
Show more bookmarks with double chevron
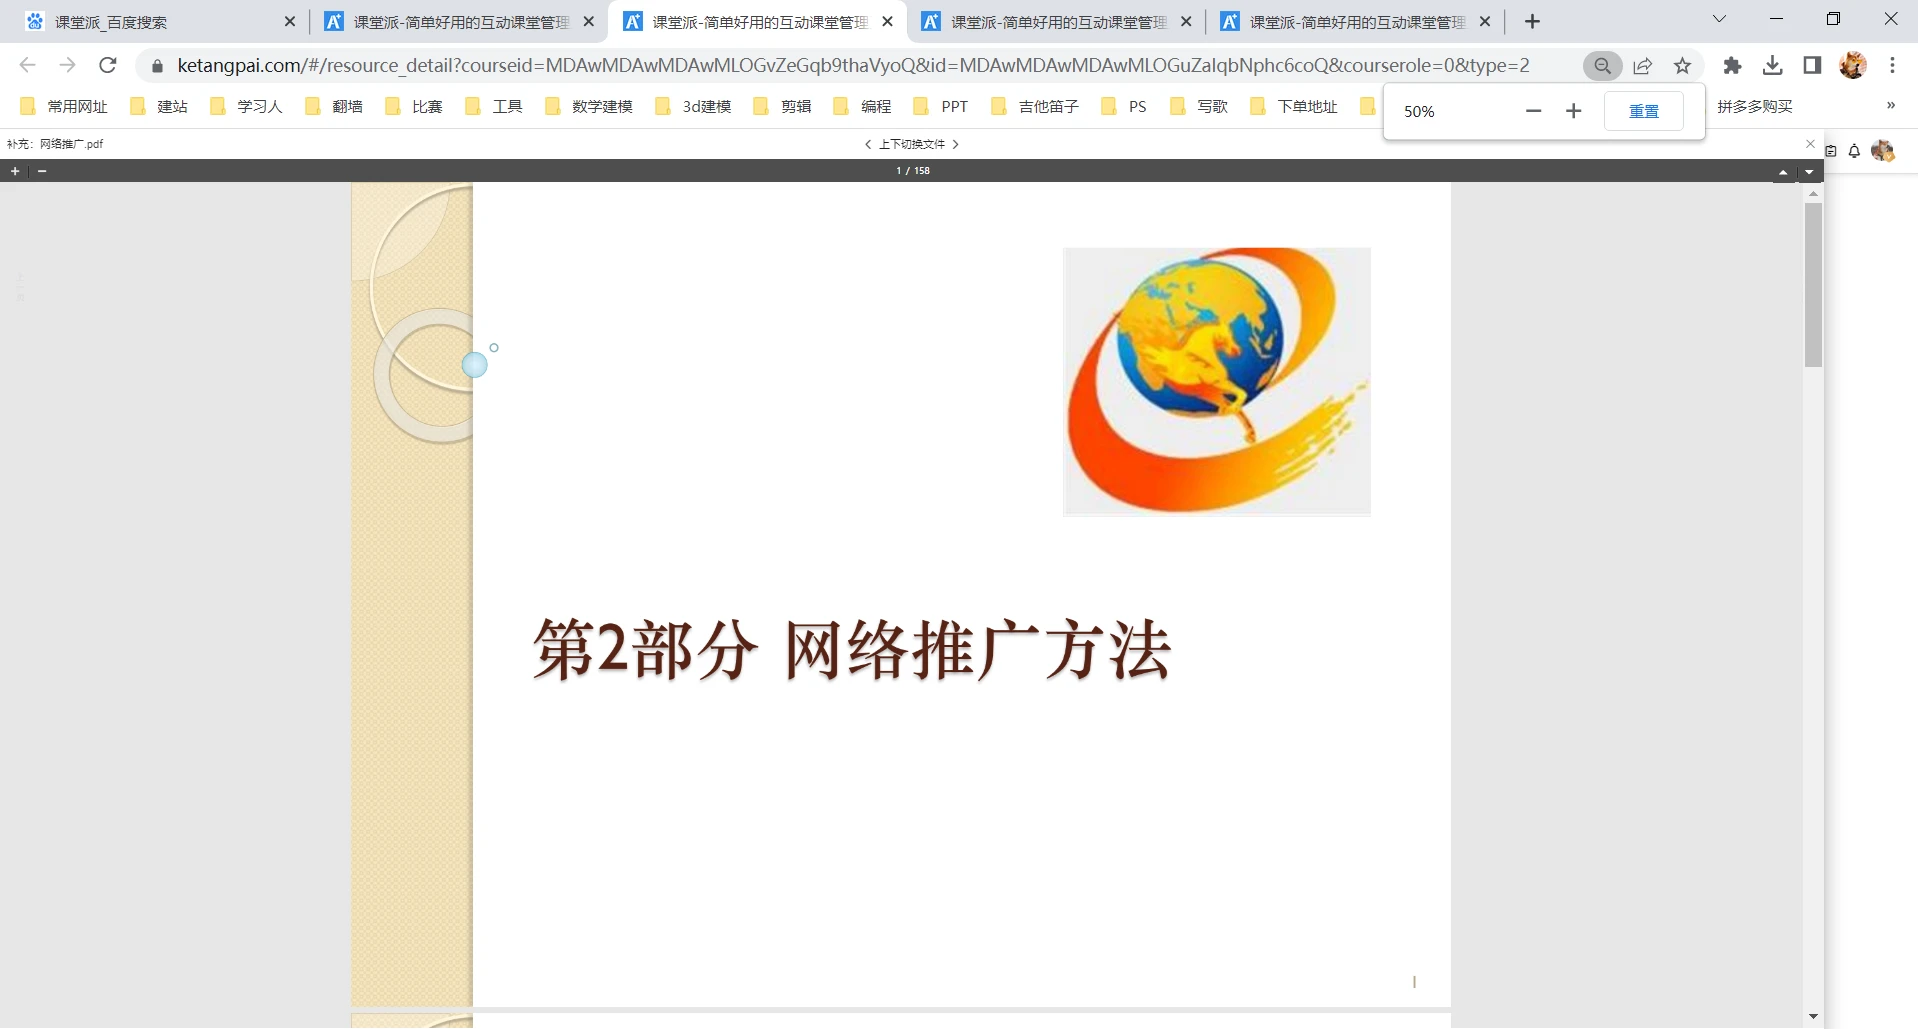click(x=1890, y=106)
